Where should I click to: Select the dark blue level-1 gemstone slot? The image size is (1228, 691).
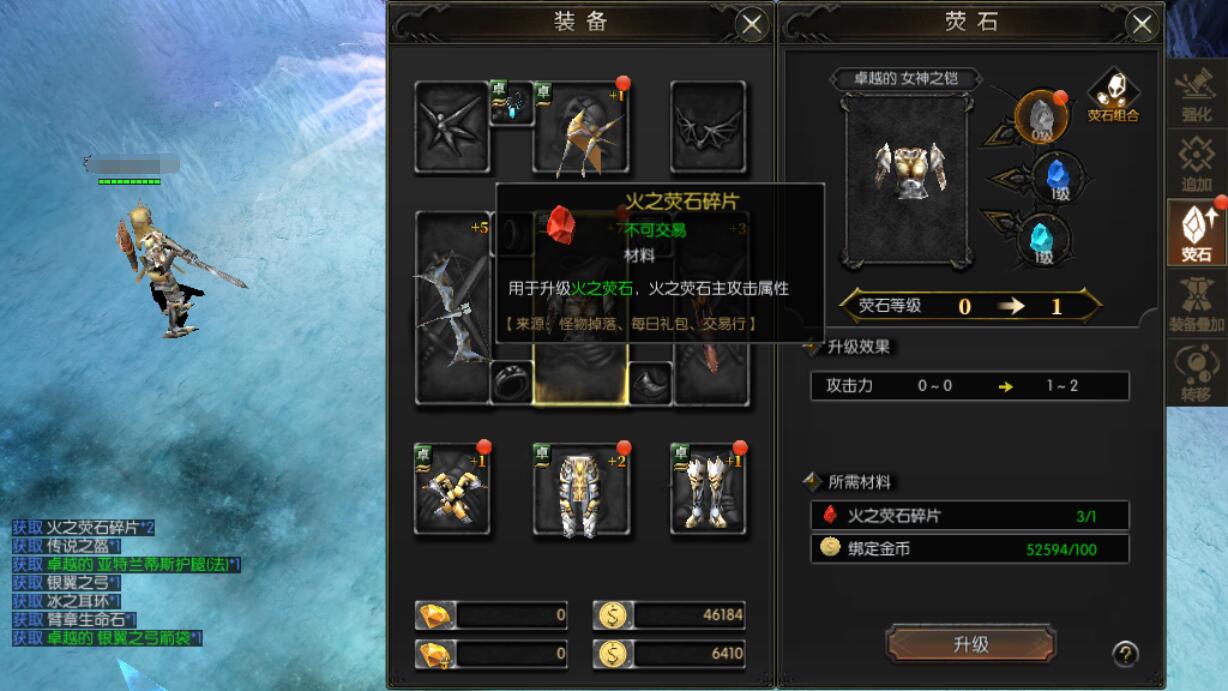(1056, 179)
